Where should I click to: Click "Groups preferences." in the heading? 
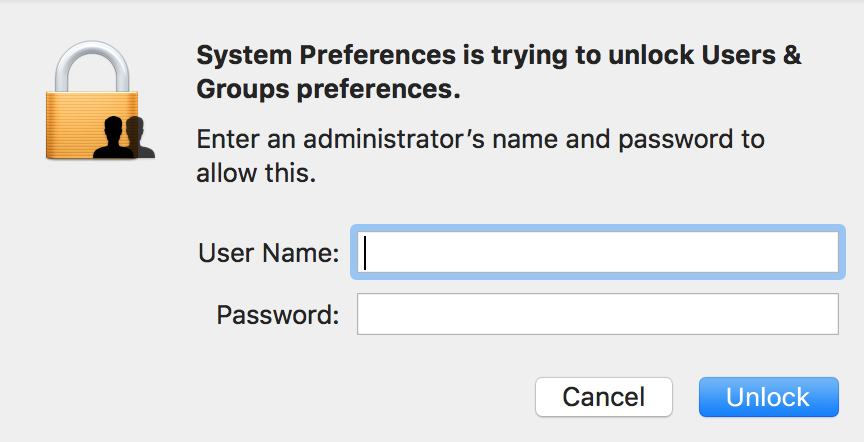pos(328,89)
